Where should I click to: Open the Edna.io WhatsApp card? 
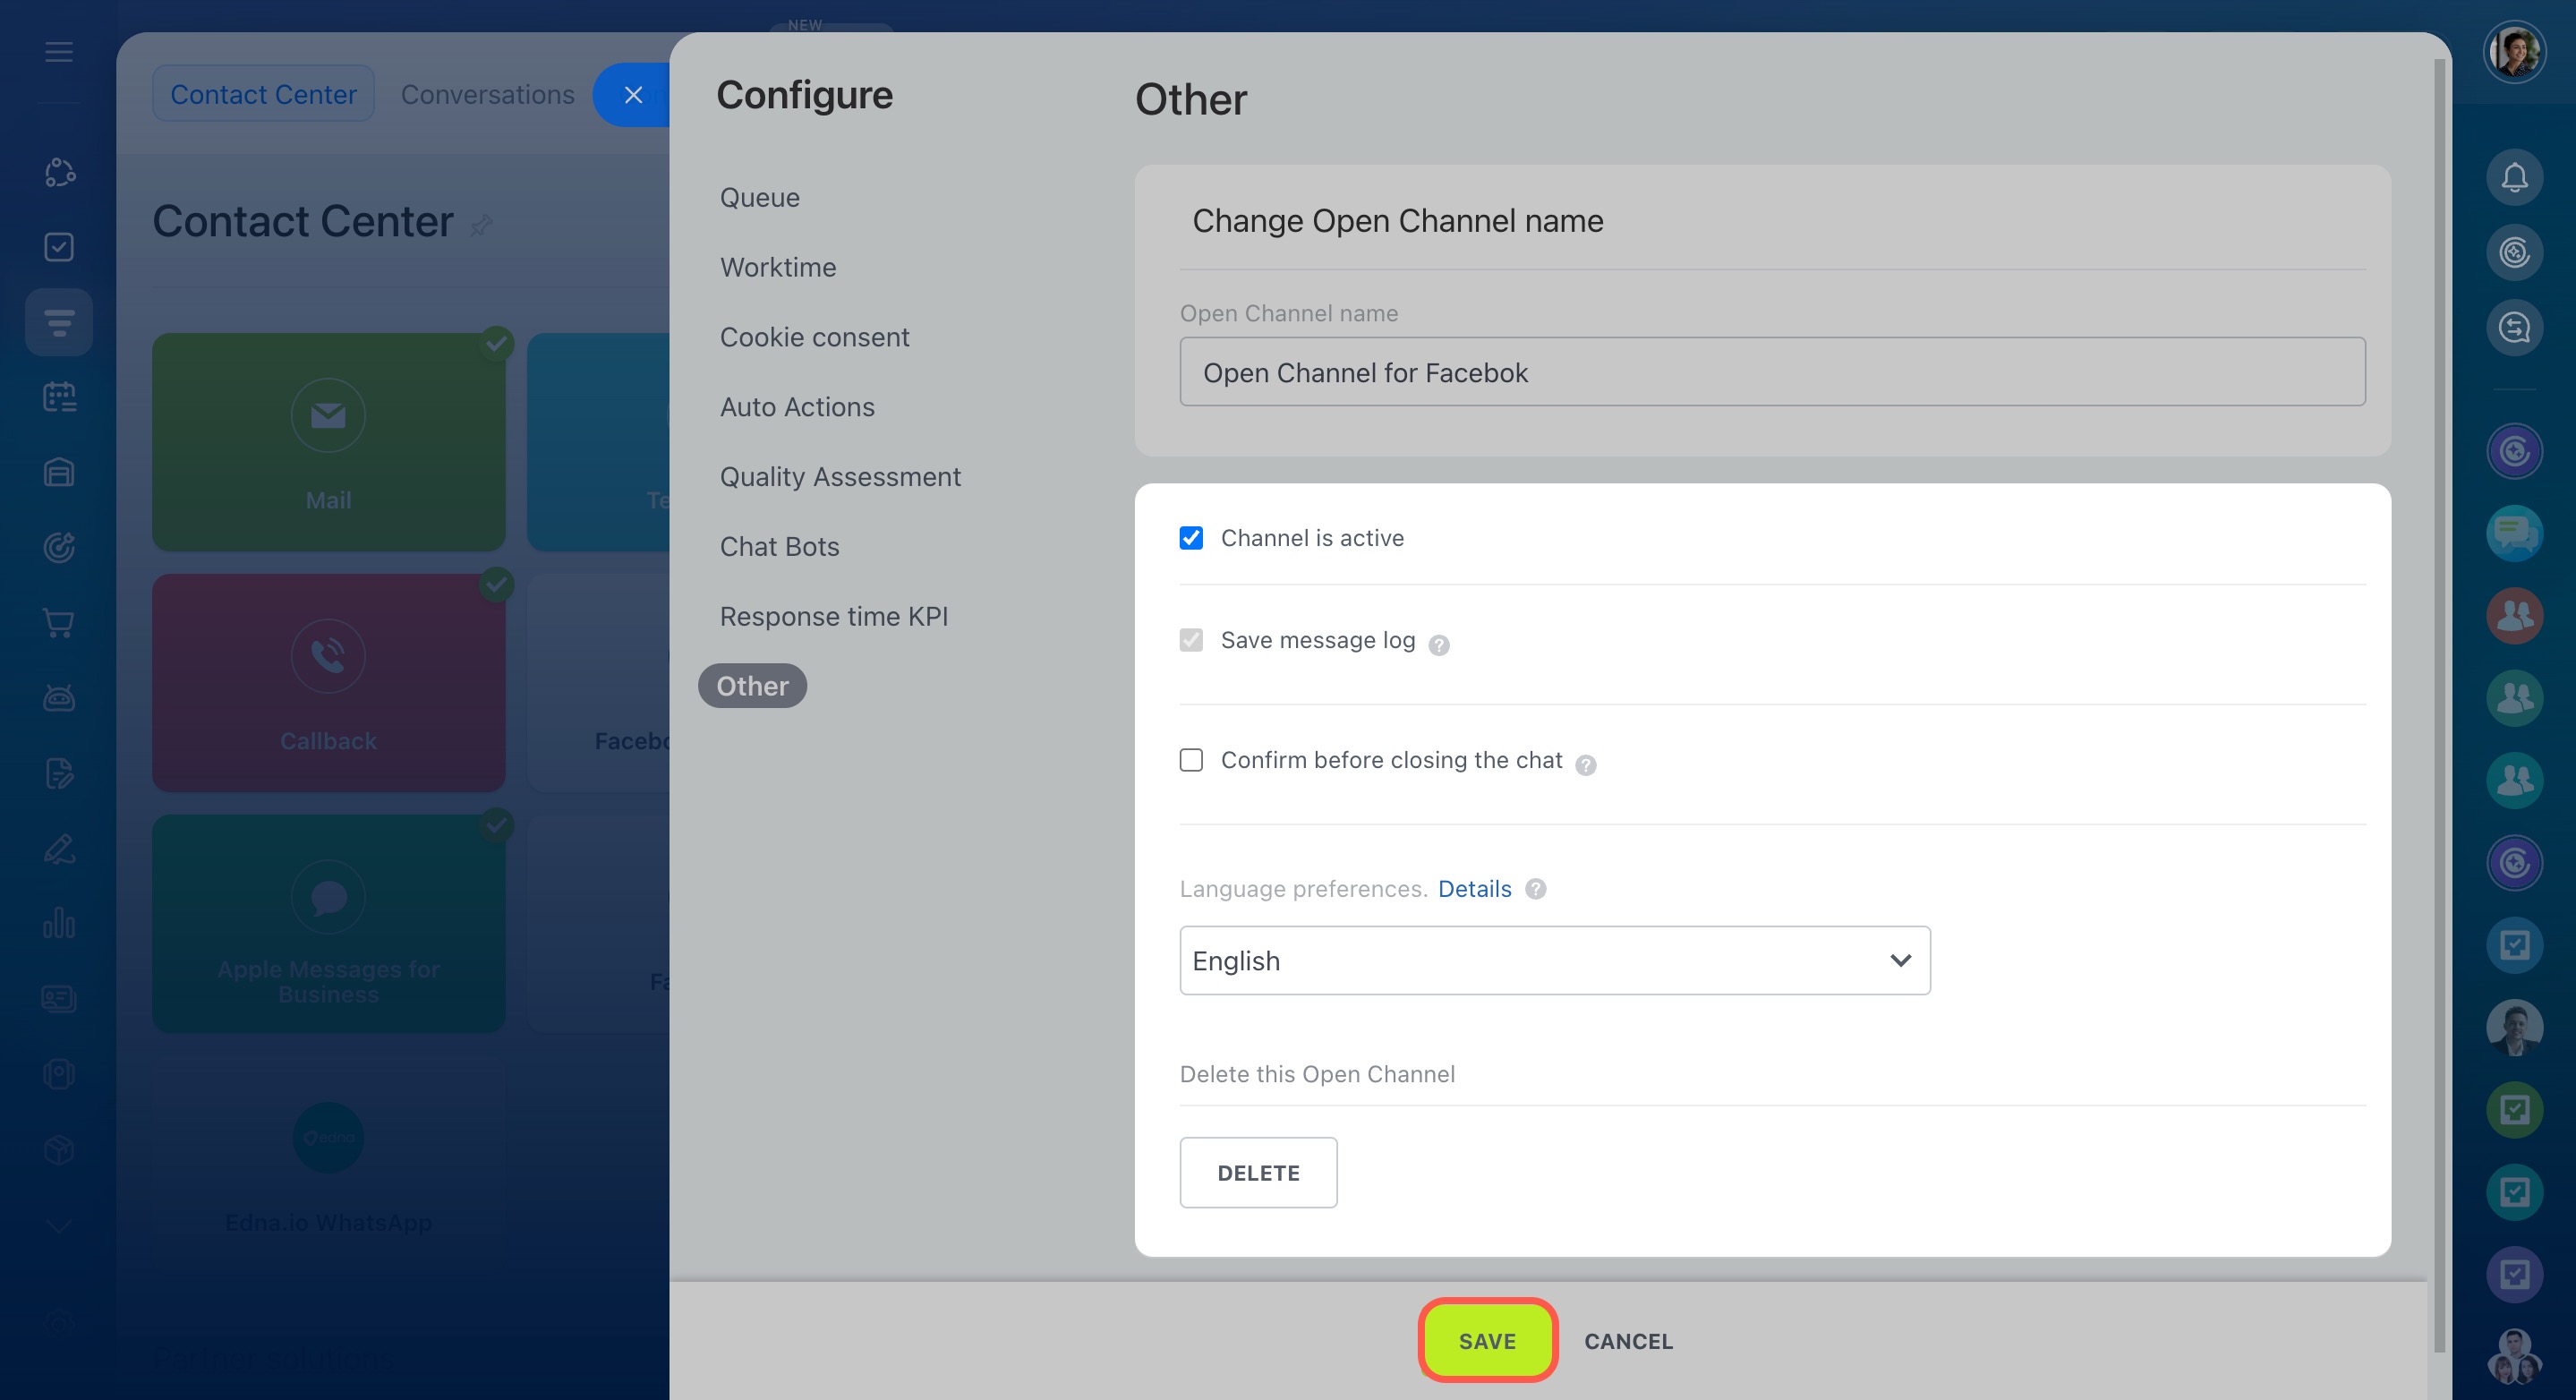(328, 1165)
